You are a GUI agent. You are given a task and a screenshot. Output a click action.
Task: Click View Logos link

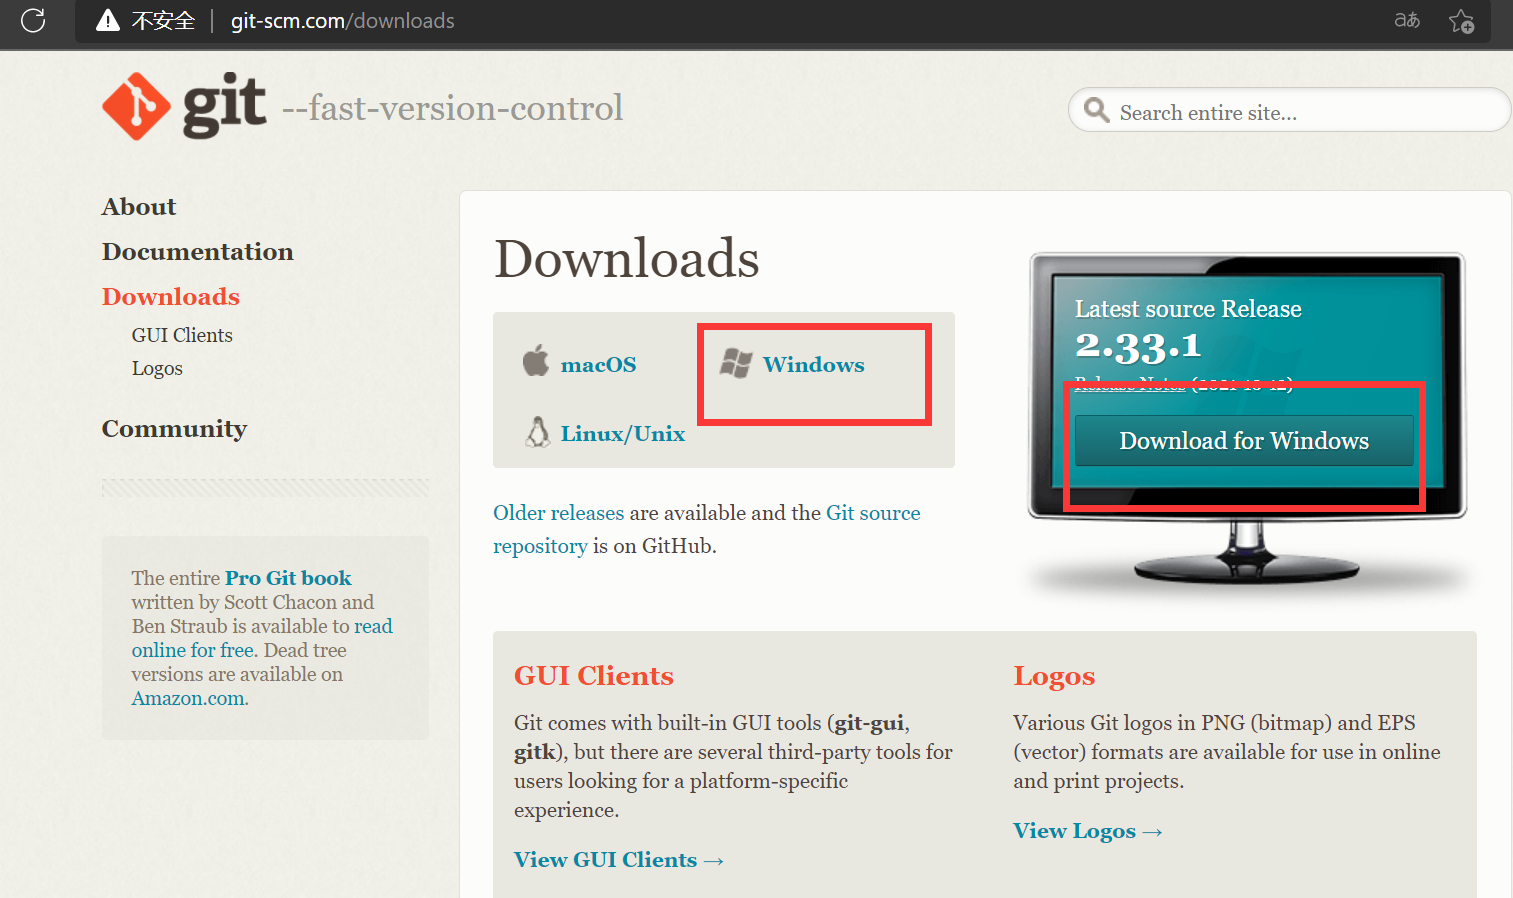click(x=1087, y=831)
